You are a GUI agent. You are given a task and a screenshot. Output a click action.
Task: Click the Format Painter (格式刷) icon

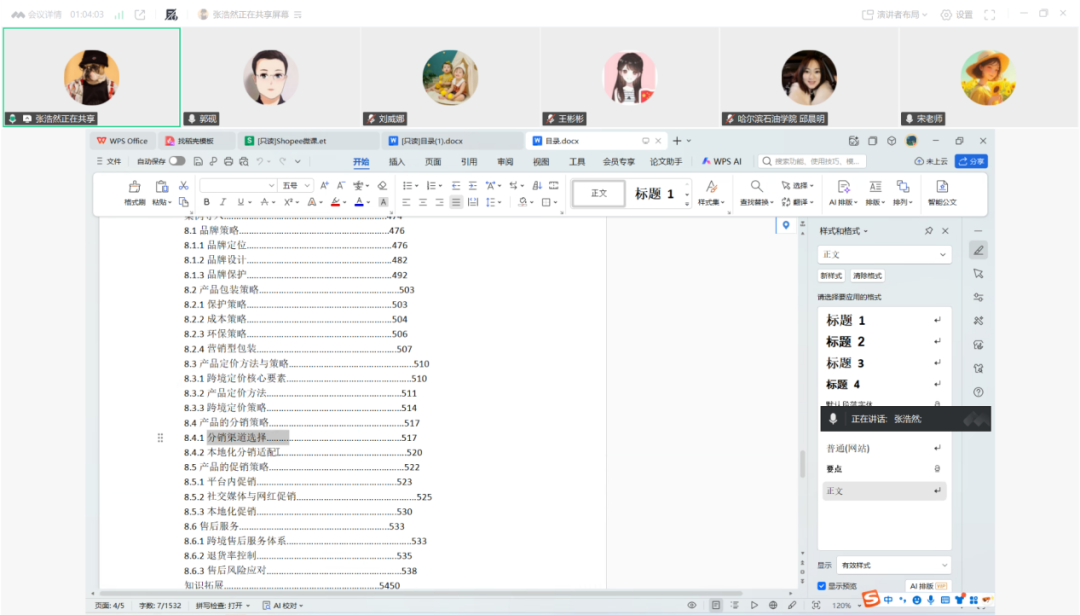(x=134, y=187)
